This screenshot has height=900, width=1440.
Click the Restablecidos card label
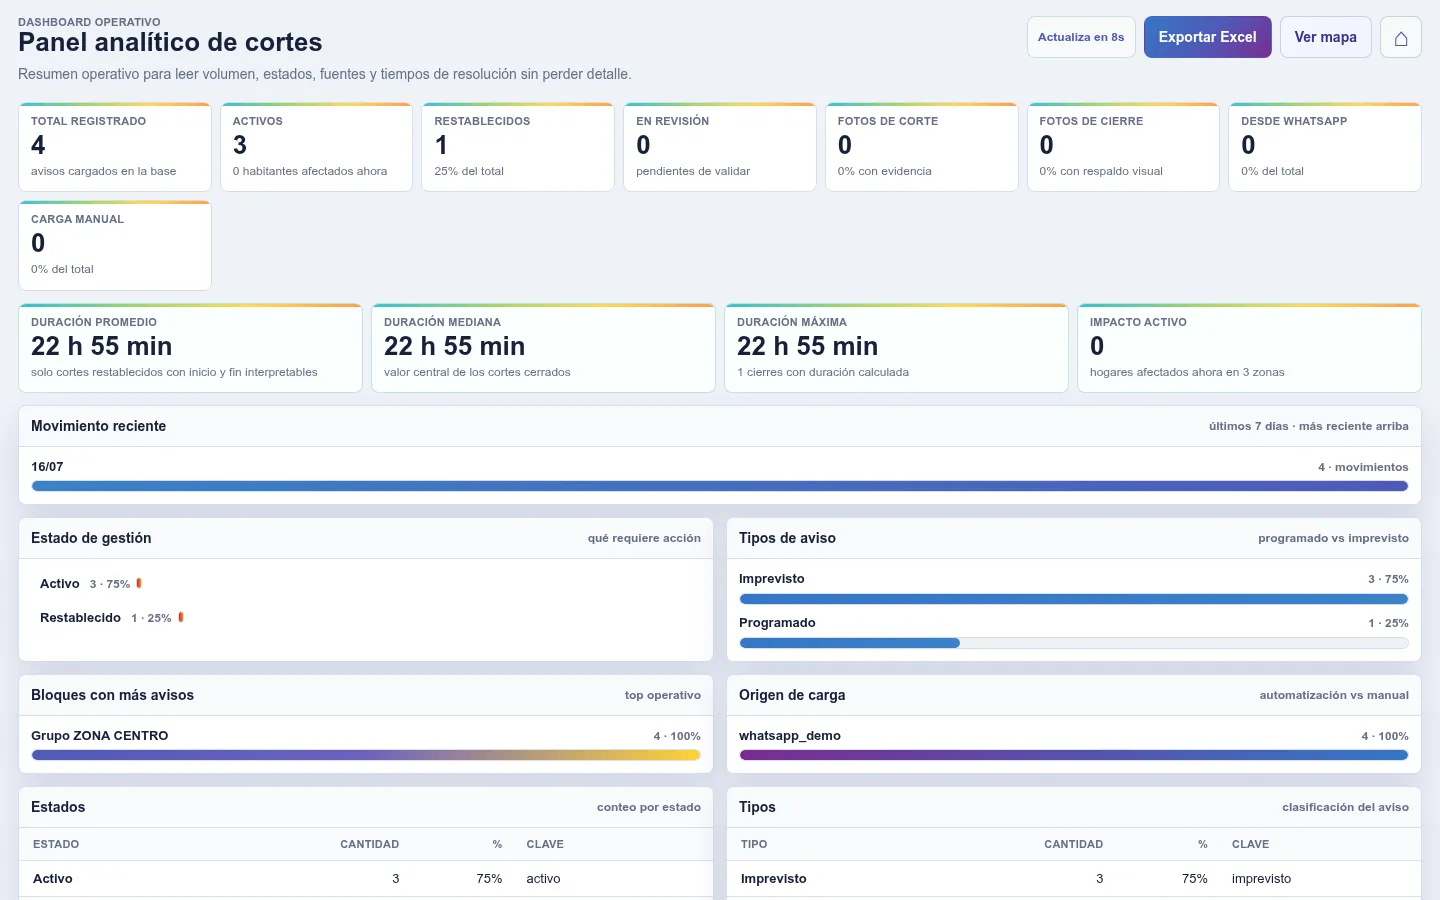(482, 121)
